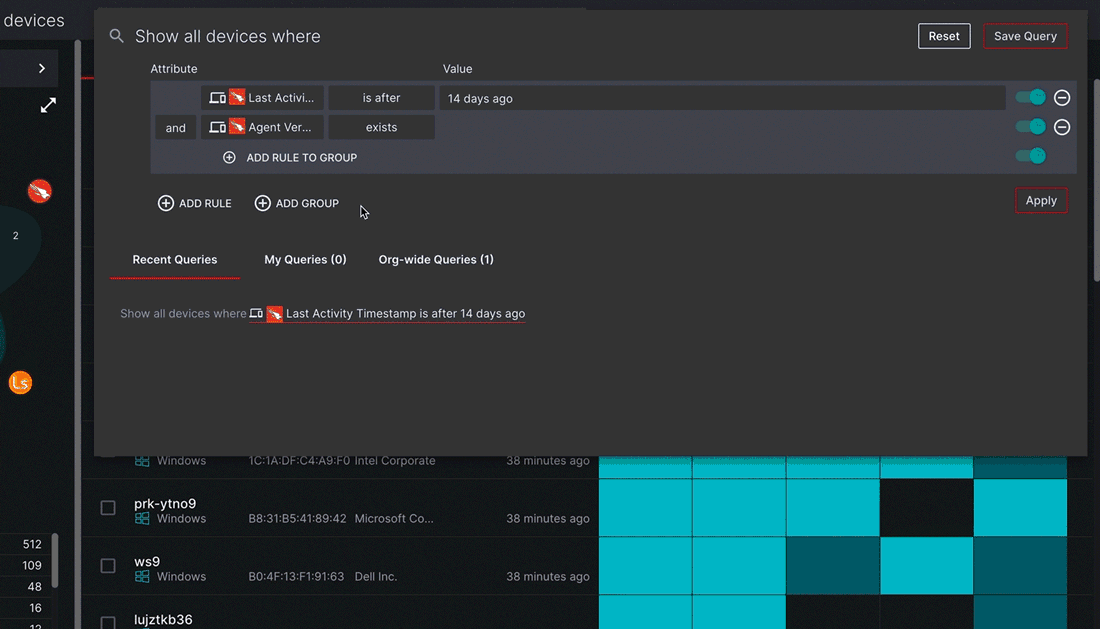
Task: Click the count 109 in the sidebar
Action: coord(32,565)
